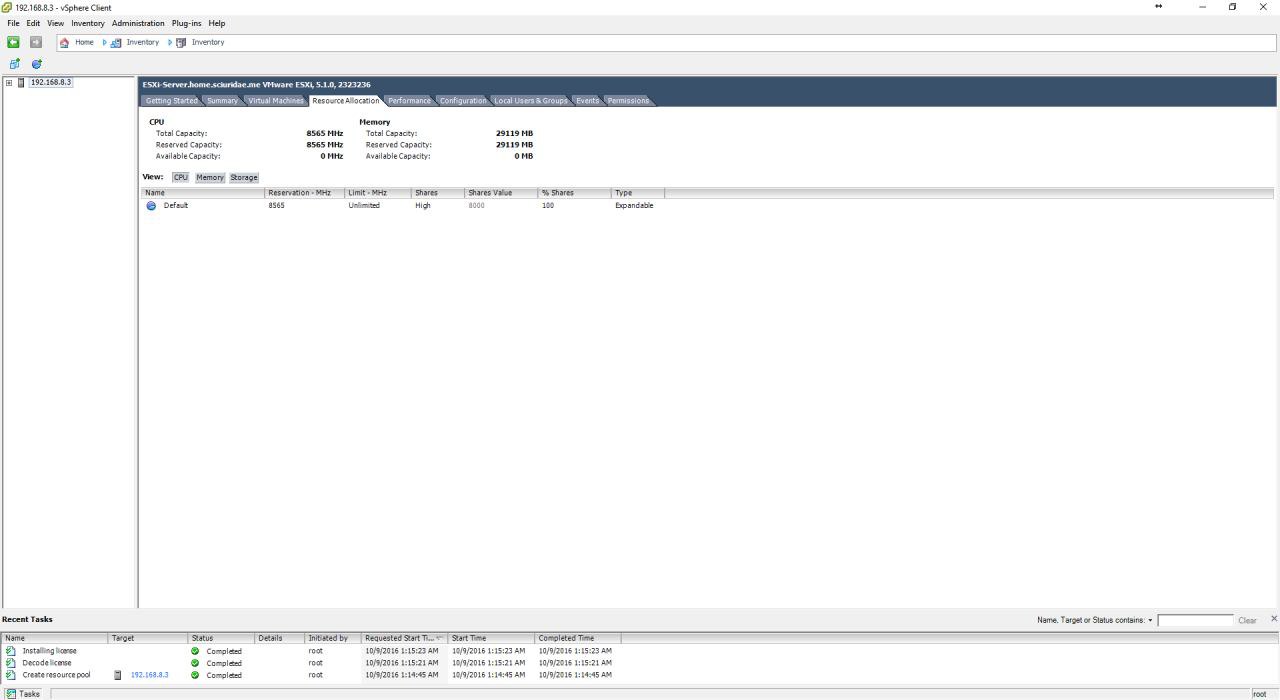Click the Tasks button in status bar

click(24, 693)
